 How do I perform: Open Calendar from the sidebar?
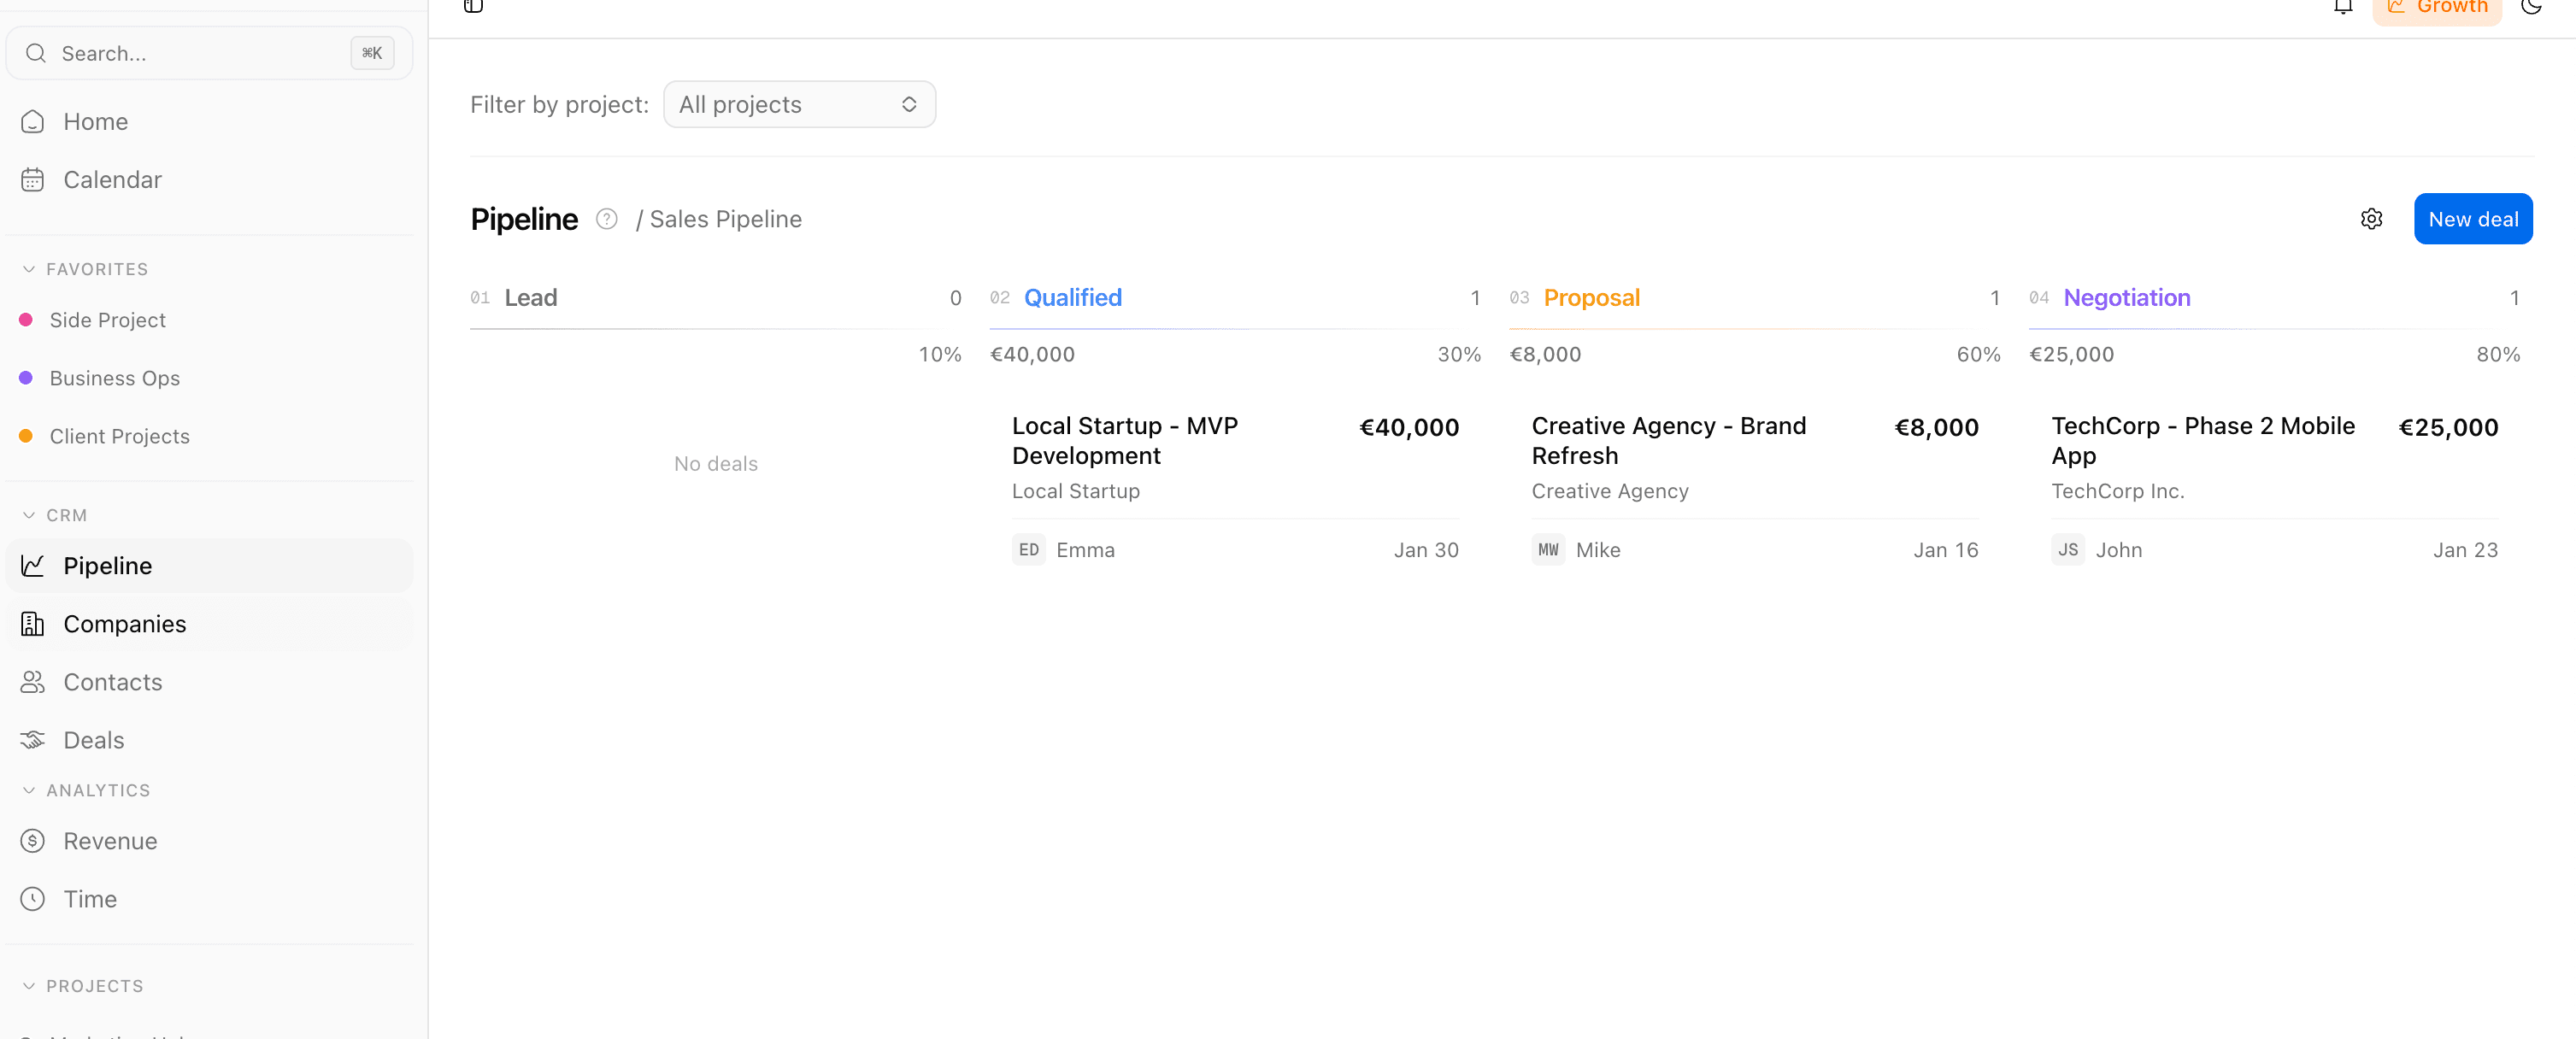[111, 180]
